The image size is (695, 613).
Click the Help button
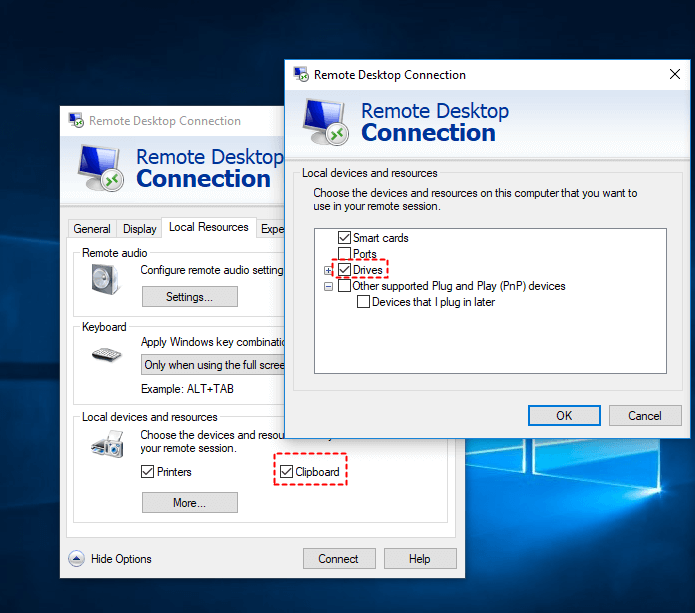[420, 558]
